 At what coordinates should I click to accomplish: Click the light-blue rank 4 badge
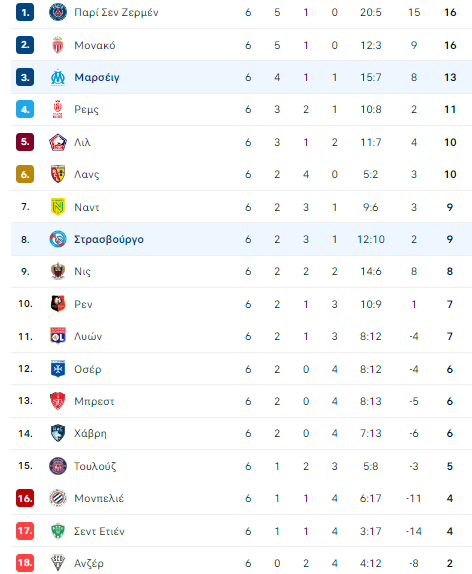tap(25, 109)
